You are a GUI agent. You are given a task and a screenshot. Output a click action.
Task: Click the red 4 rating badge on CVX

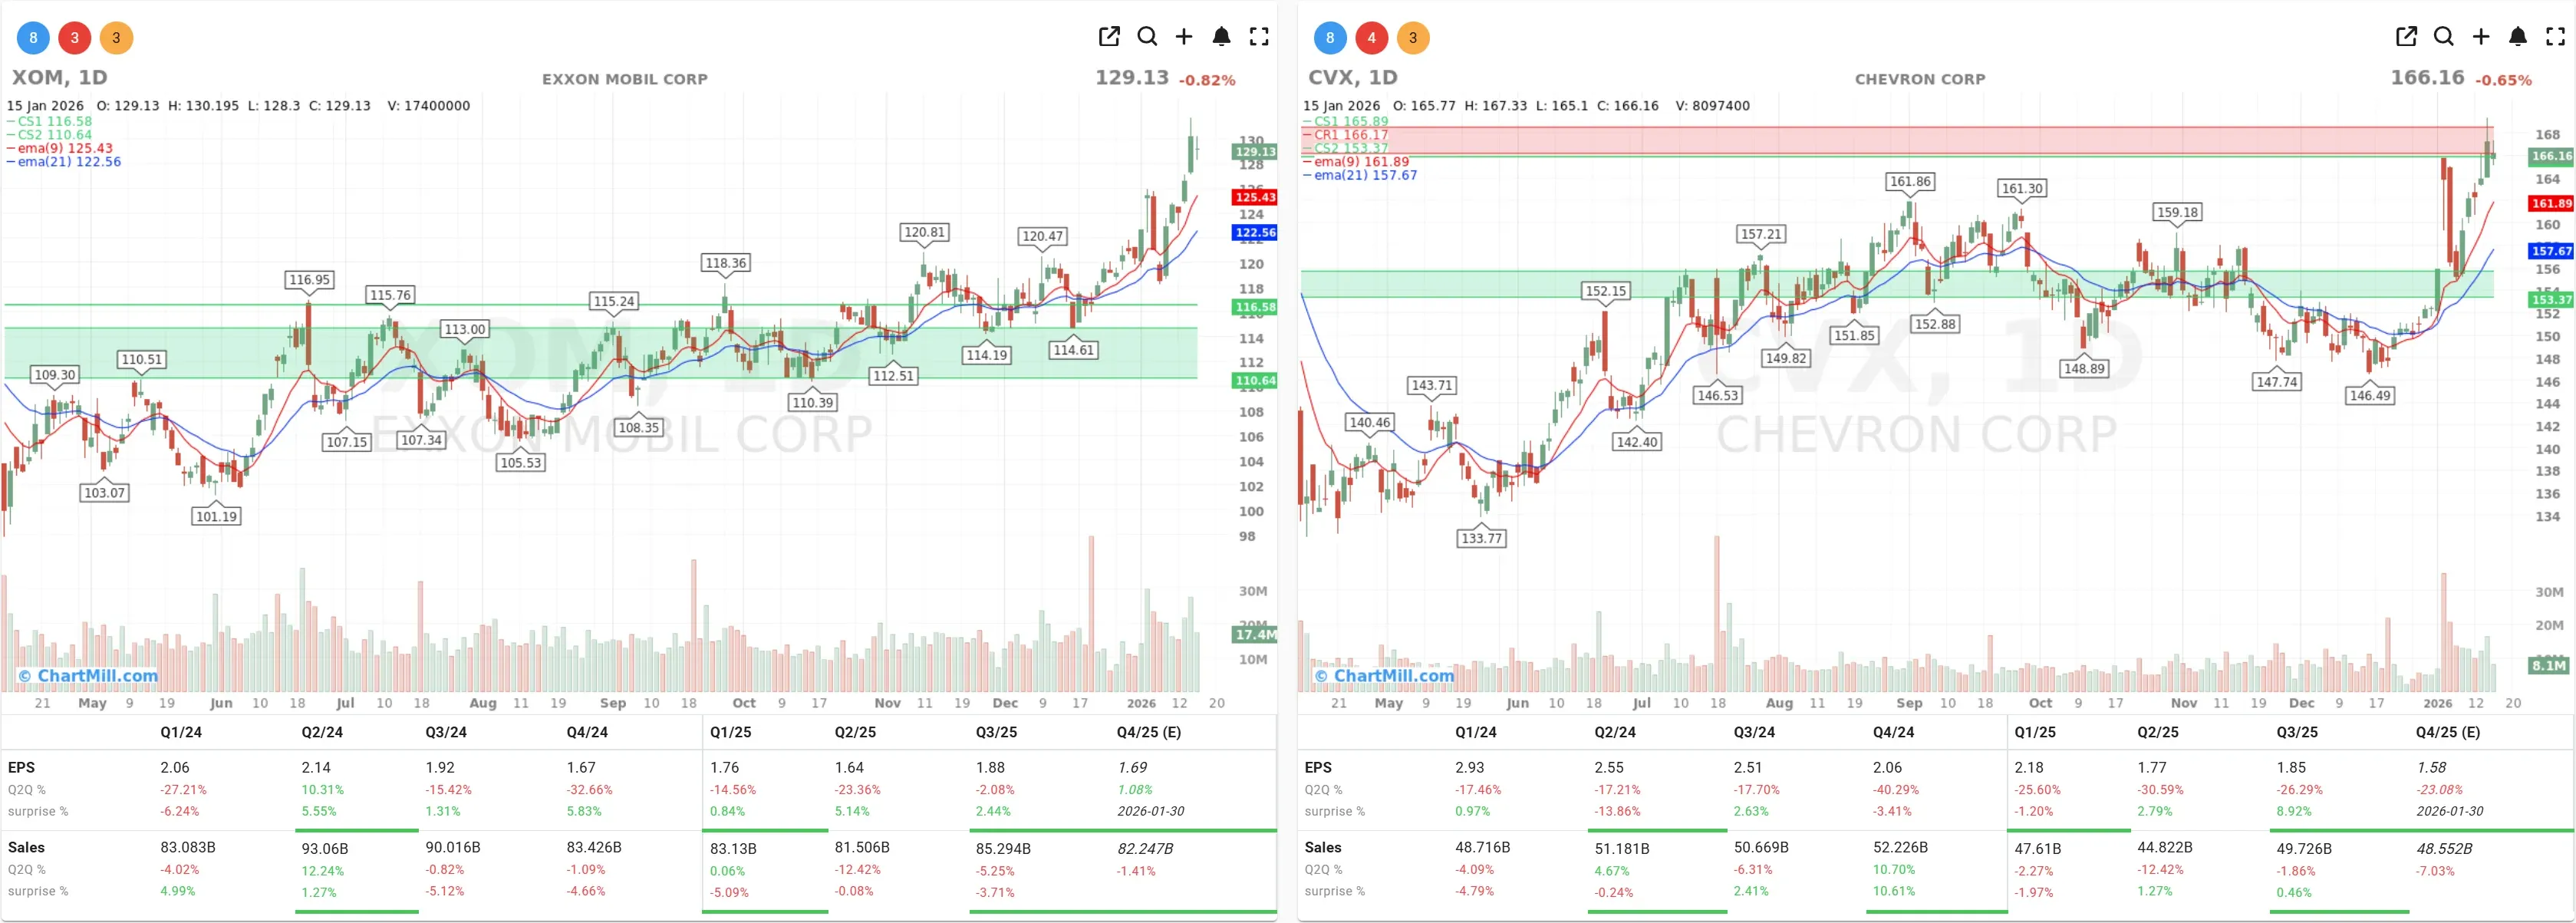[x=1371, y=37]
